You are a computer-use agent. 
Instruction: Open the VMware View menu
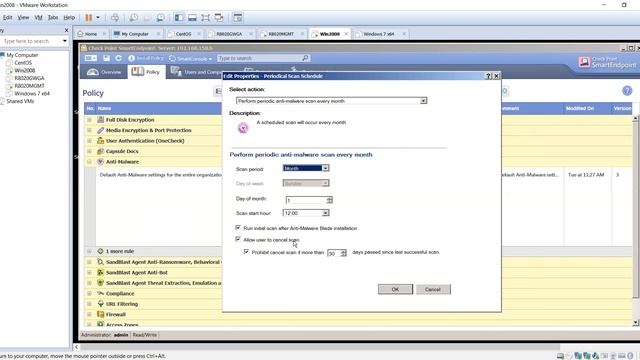point(23,18)
